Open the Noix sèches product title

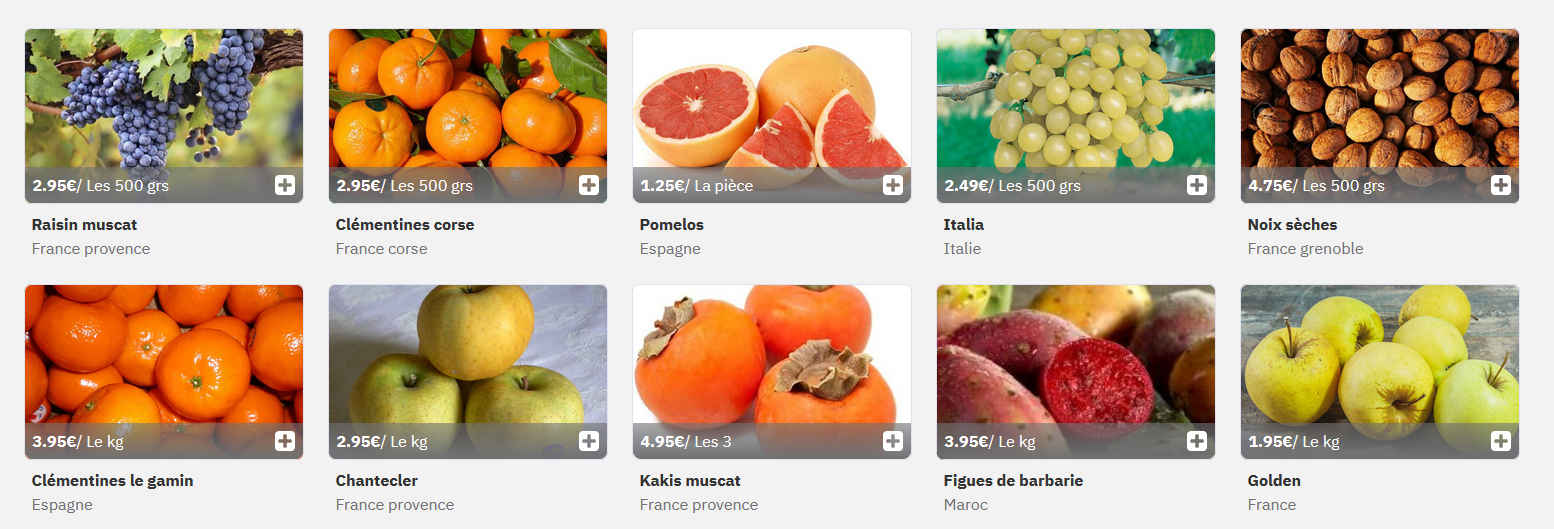[1292, 225]
